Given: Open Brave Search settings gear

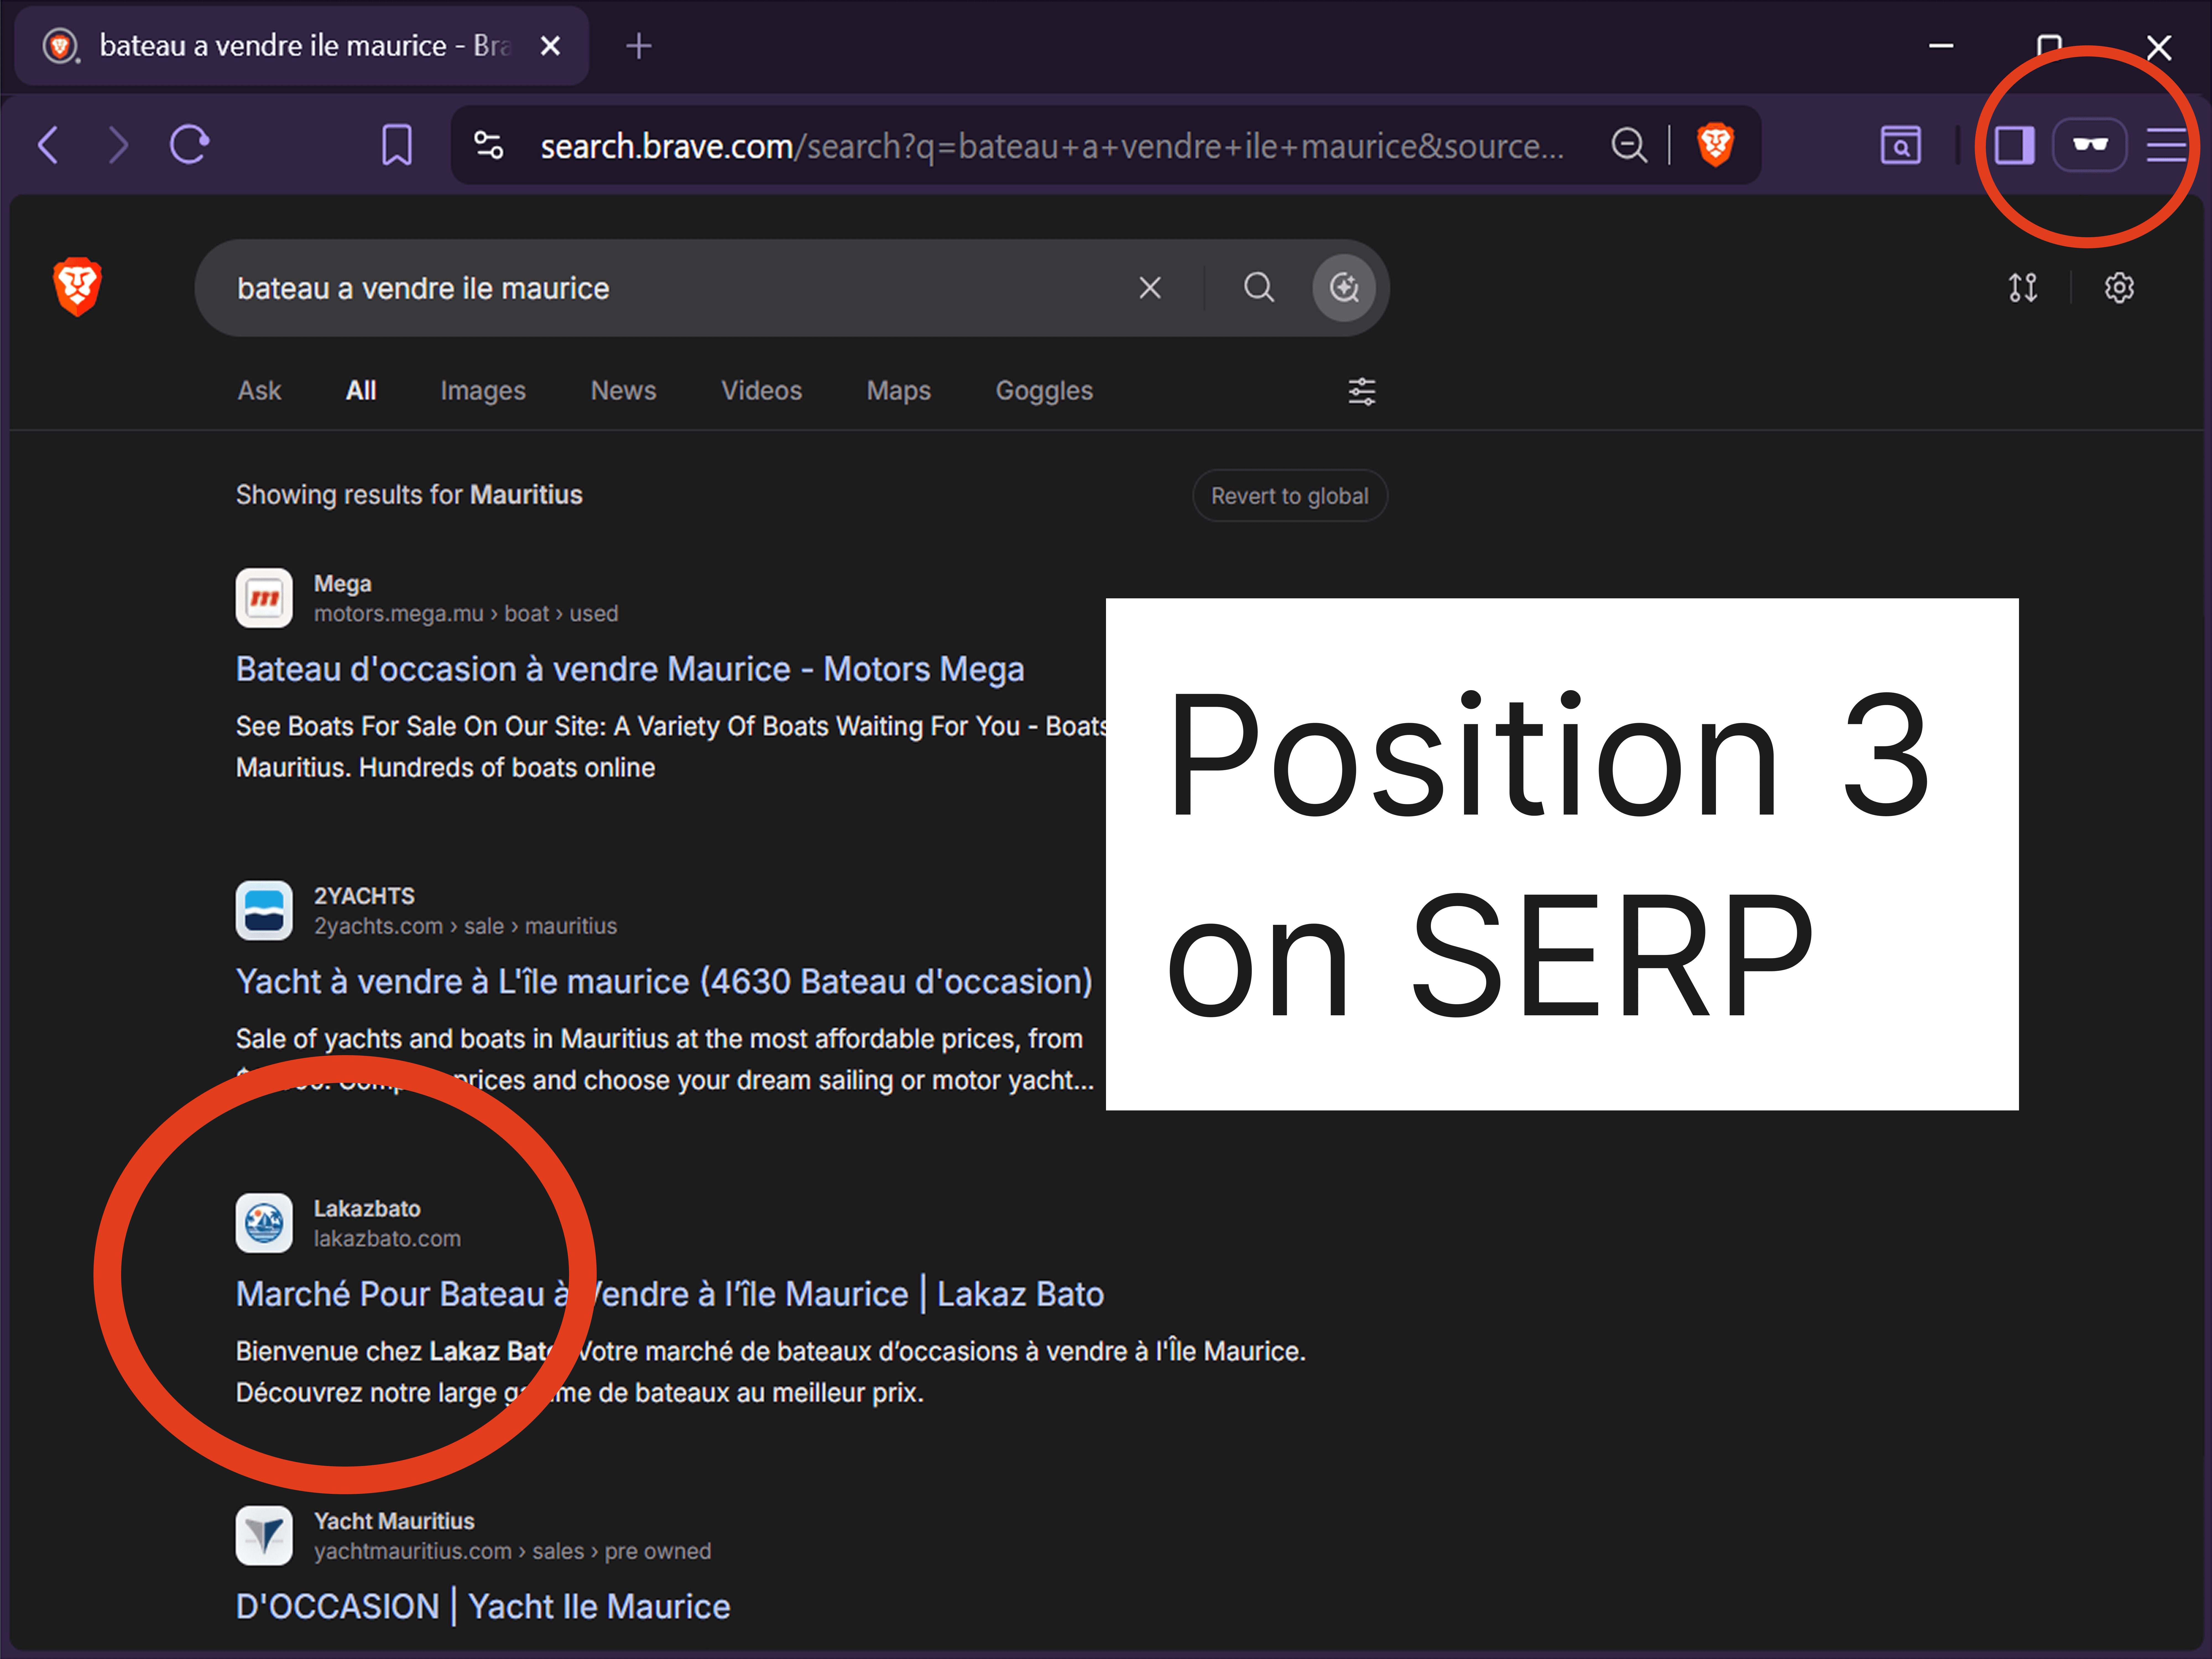Looking at the screenshot, I should pos(2119,288).
